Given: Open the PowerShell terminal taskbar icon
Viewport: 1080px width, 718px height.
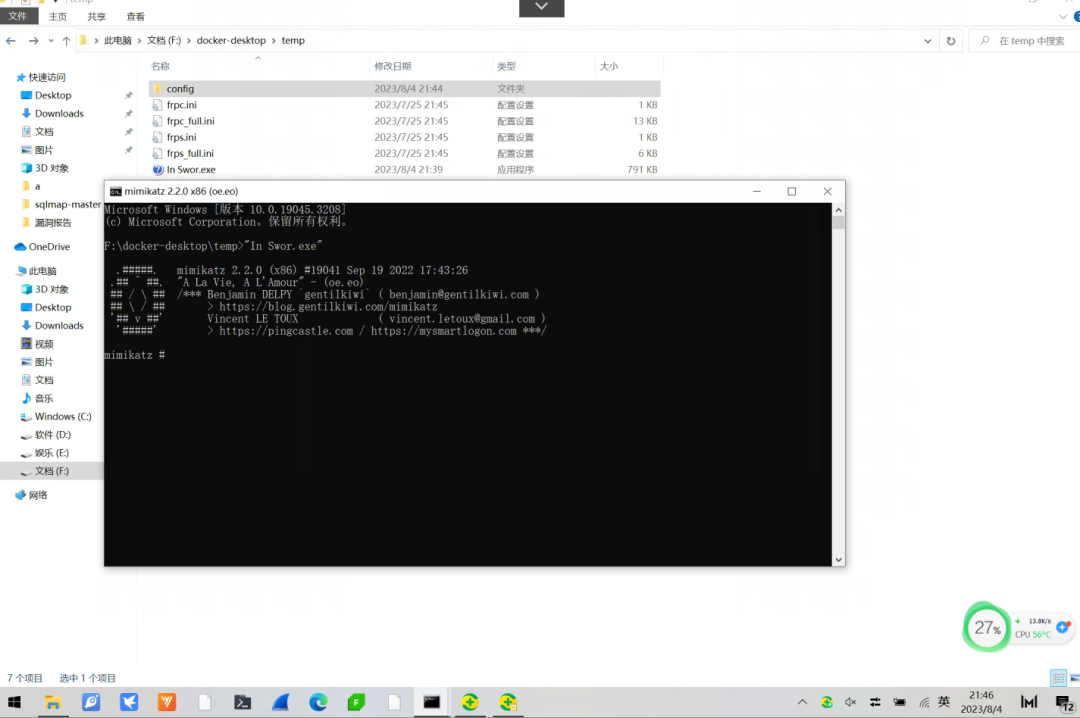Looking at the screenshot, I should tap(242, 702).
